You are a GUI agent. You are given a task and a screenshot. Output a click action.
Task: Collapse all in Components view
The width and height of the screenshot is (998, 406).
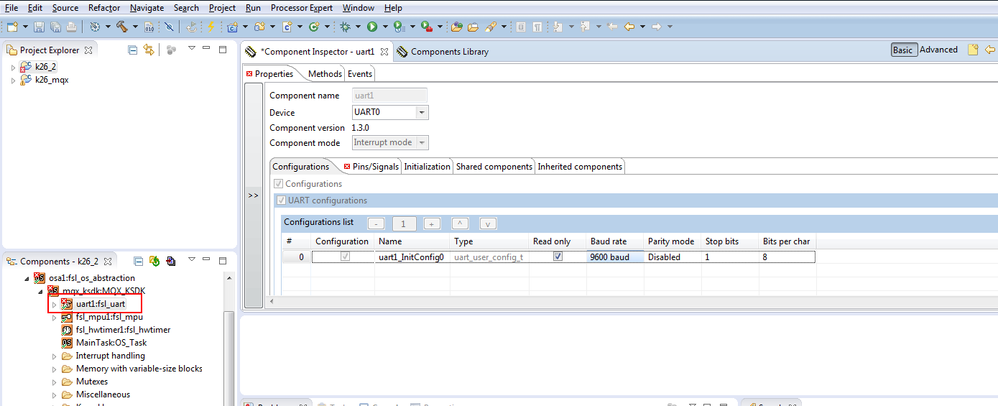coord(138,261)
